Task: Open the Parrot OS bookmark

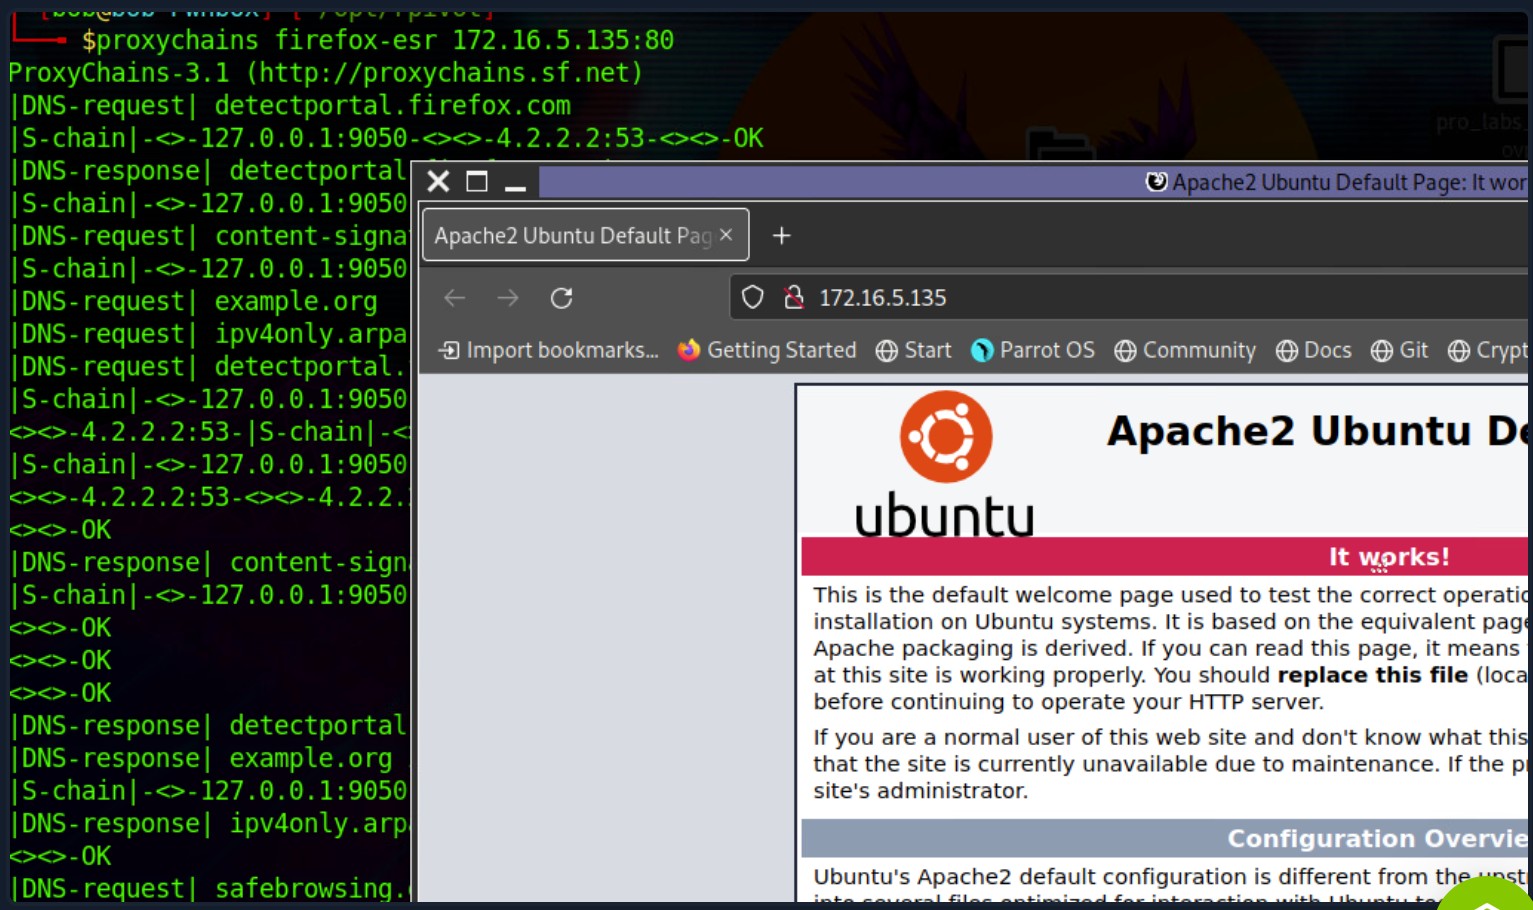Action: pos(1033,350)
